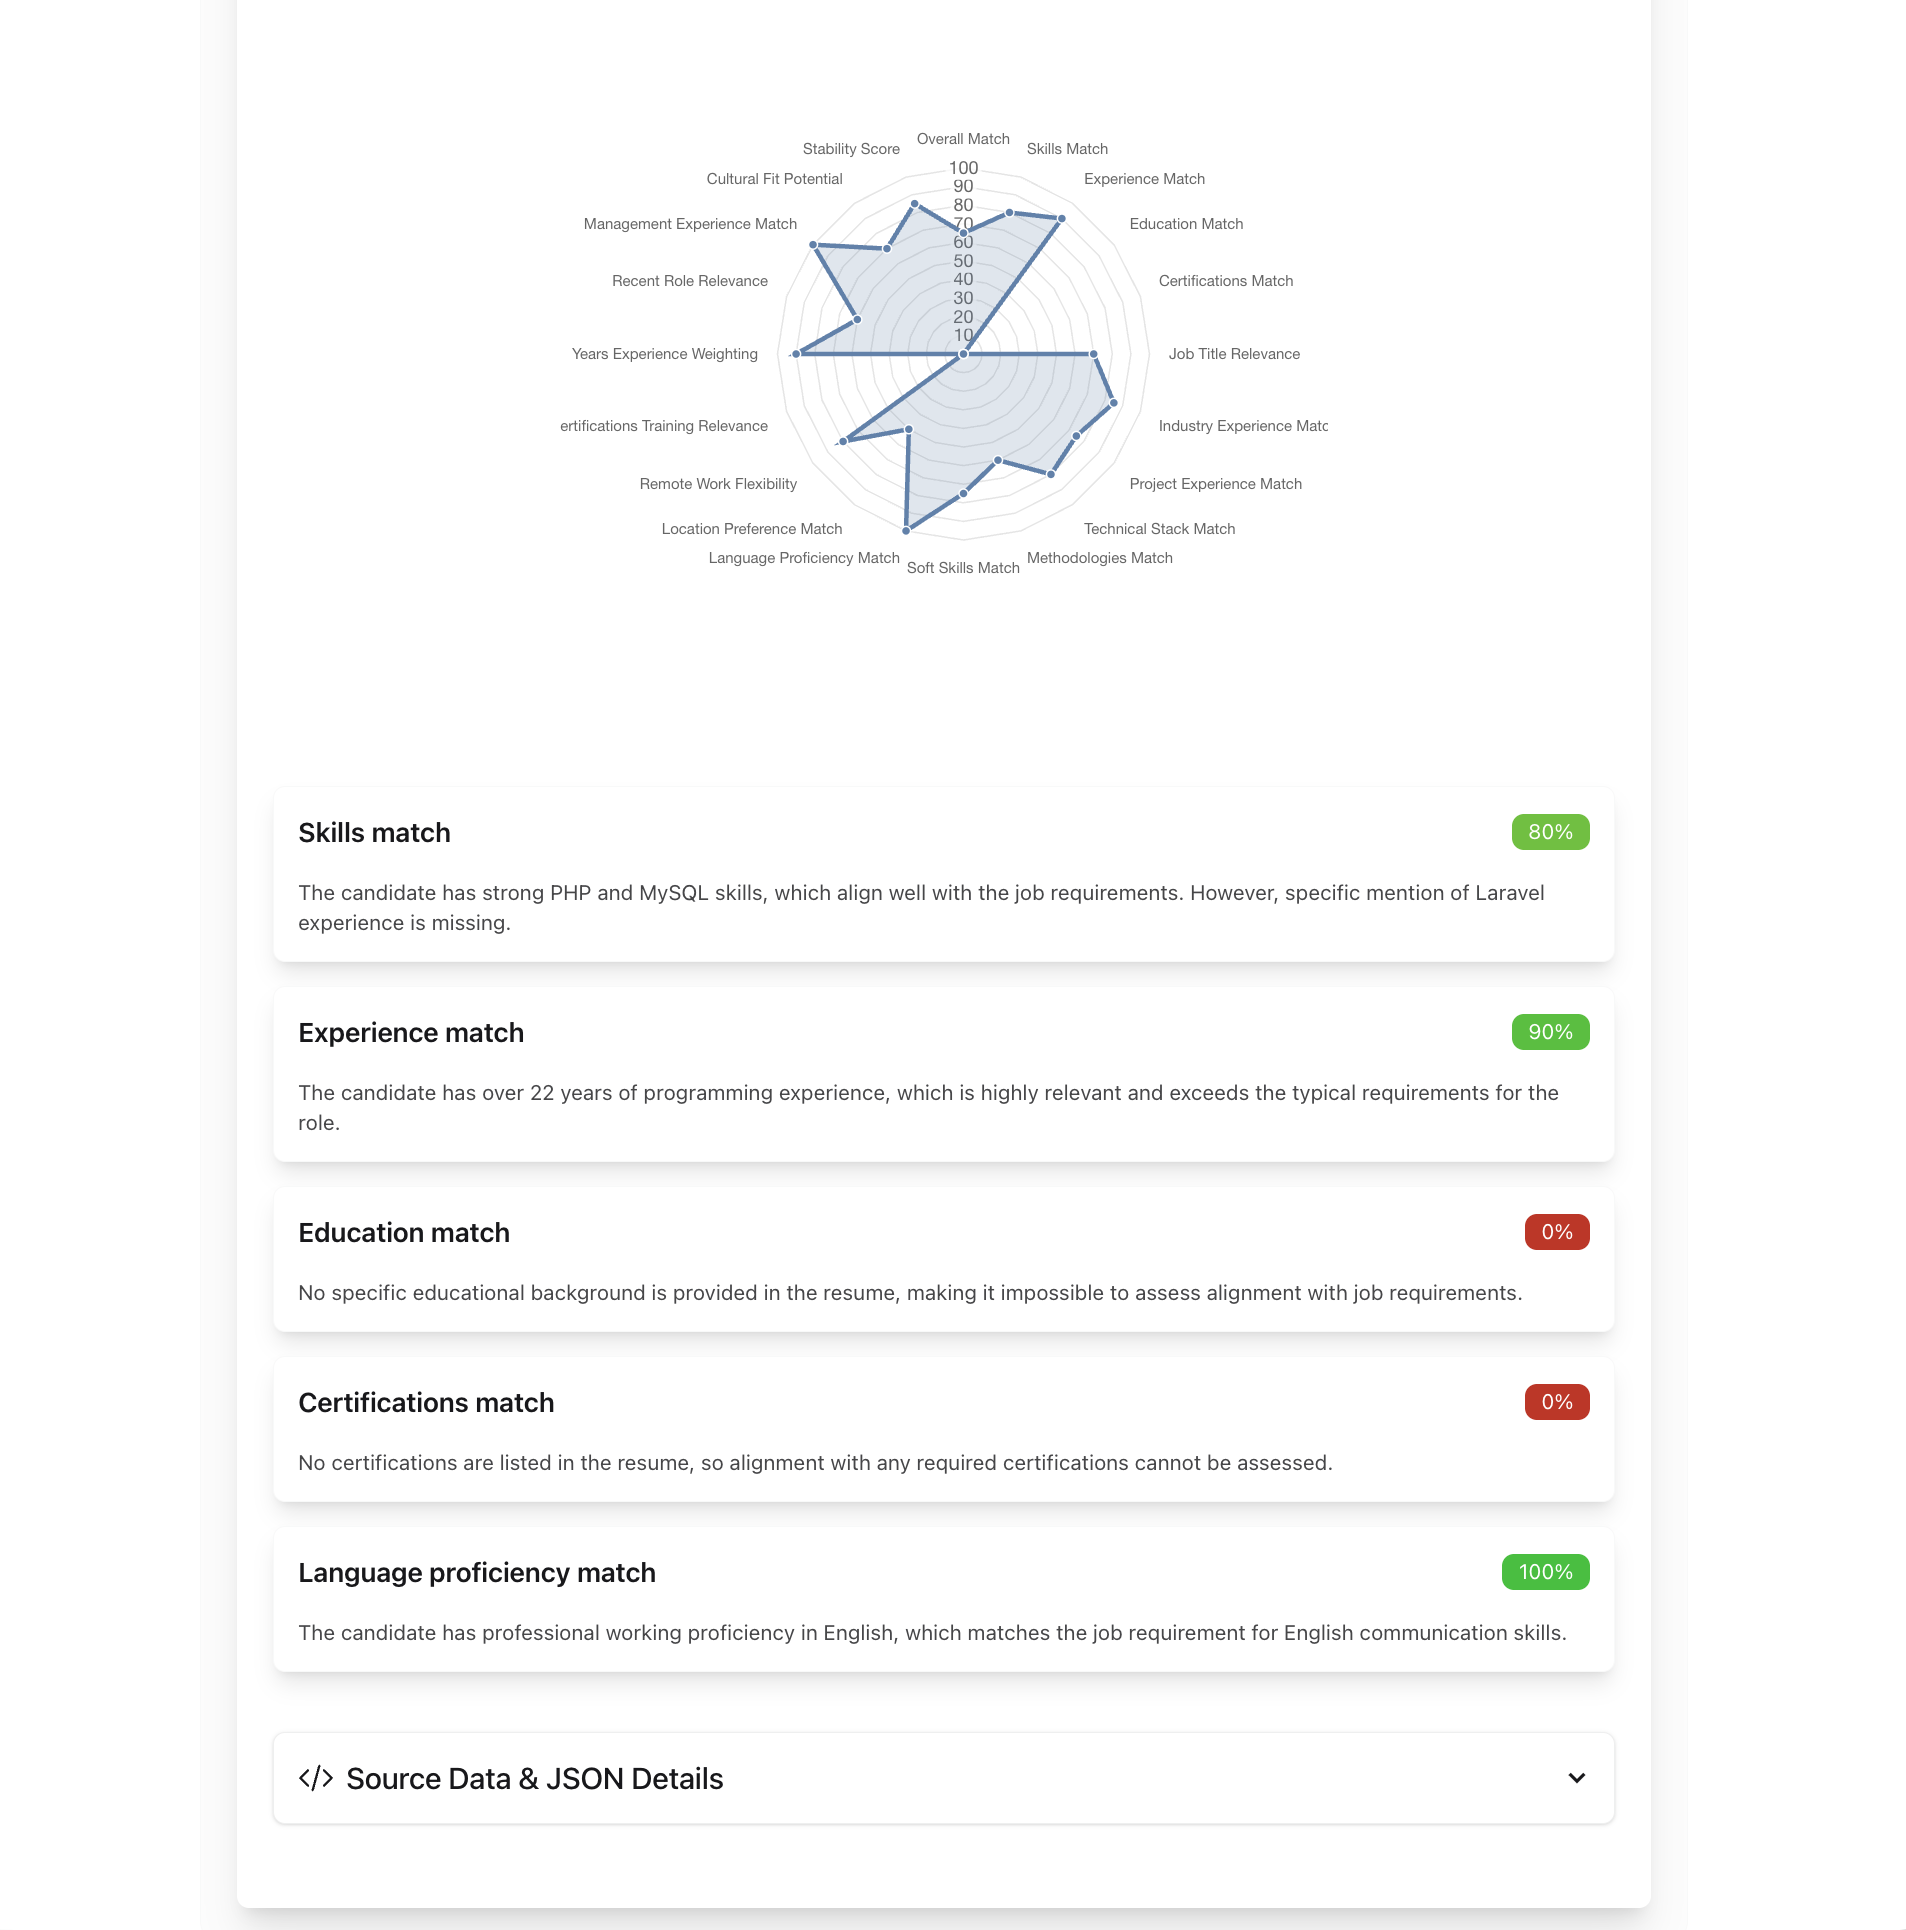Click the code icon beside Source Data & JSON Details
The image size is (1906, 1930).
point(315,1778)
